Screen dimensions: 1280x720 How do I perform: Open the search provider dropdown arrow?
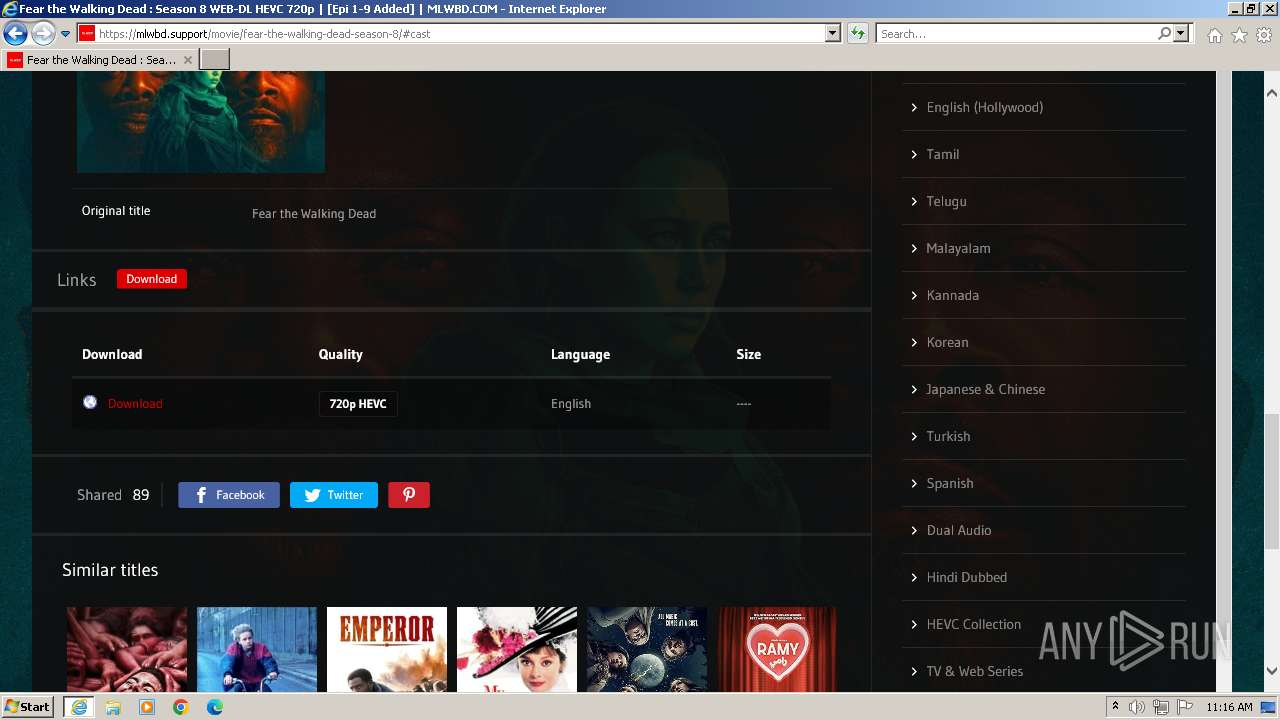click(x=1181, y=34)
